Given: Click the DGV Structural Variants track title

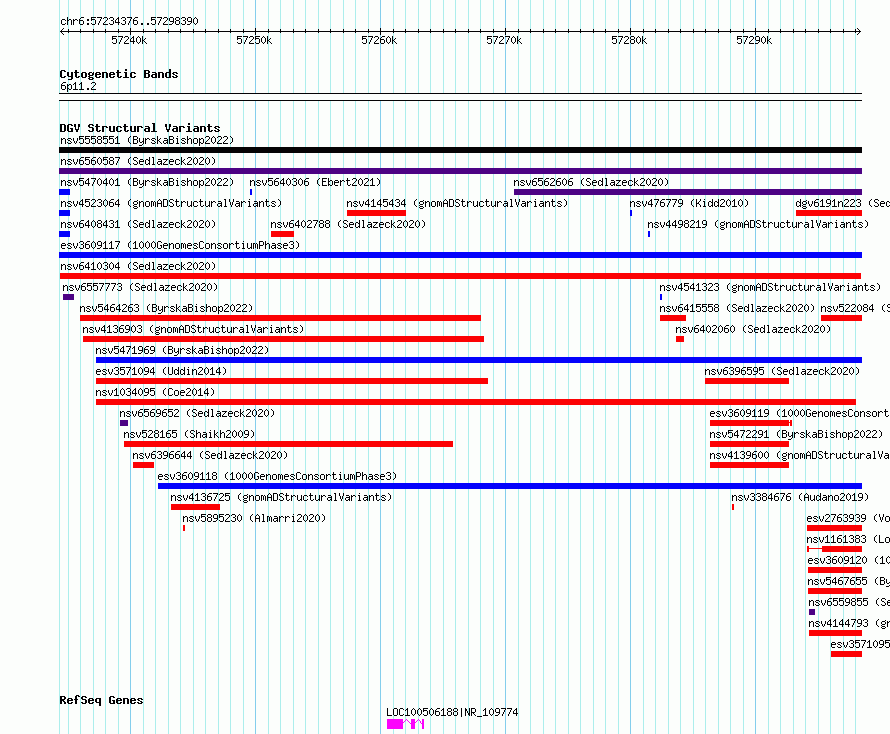Looking at the screenshot, I should click(x=140, y=128).
